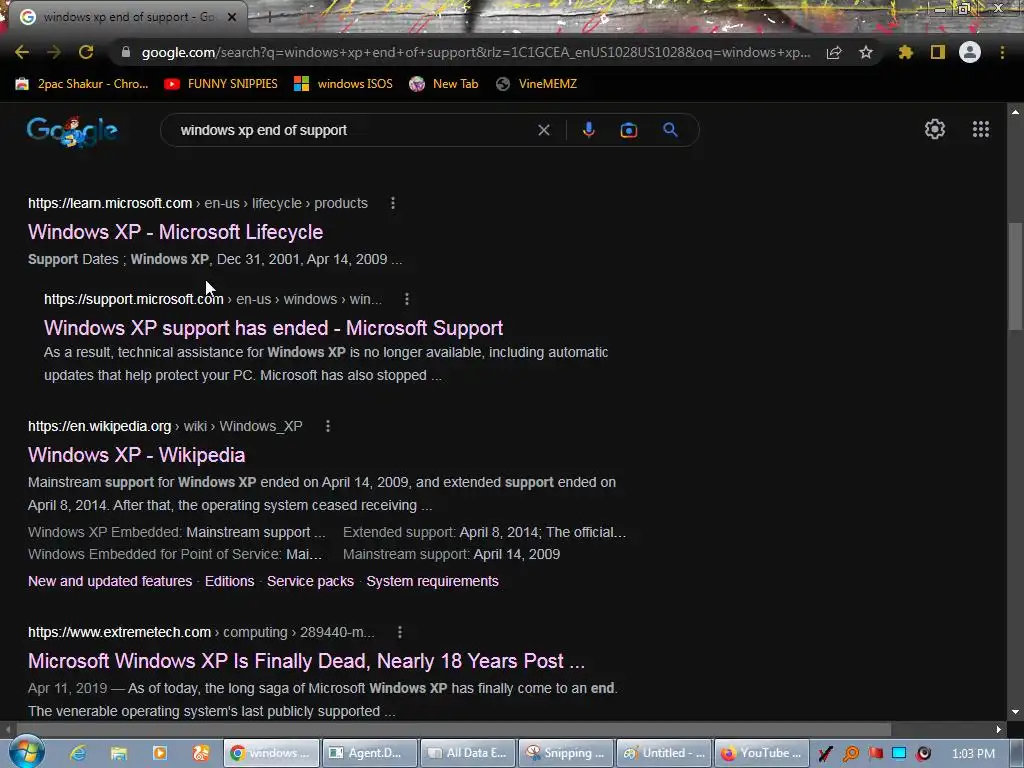Viewport: 1024px width, 768px height.
Task: Switch to Chrome windows taskbar button
Action: point(271,753)
